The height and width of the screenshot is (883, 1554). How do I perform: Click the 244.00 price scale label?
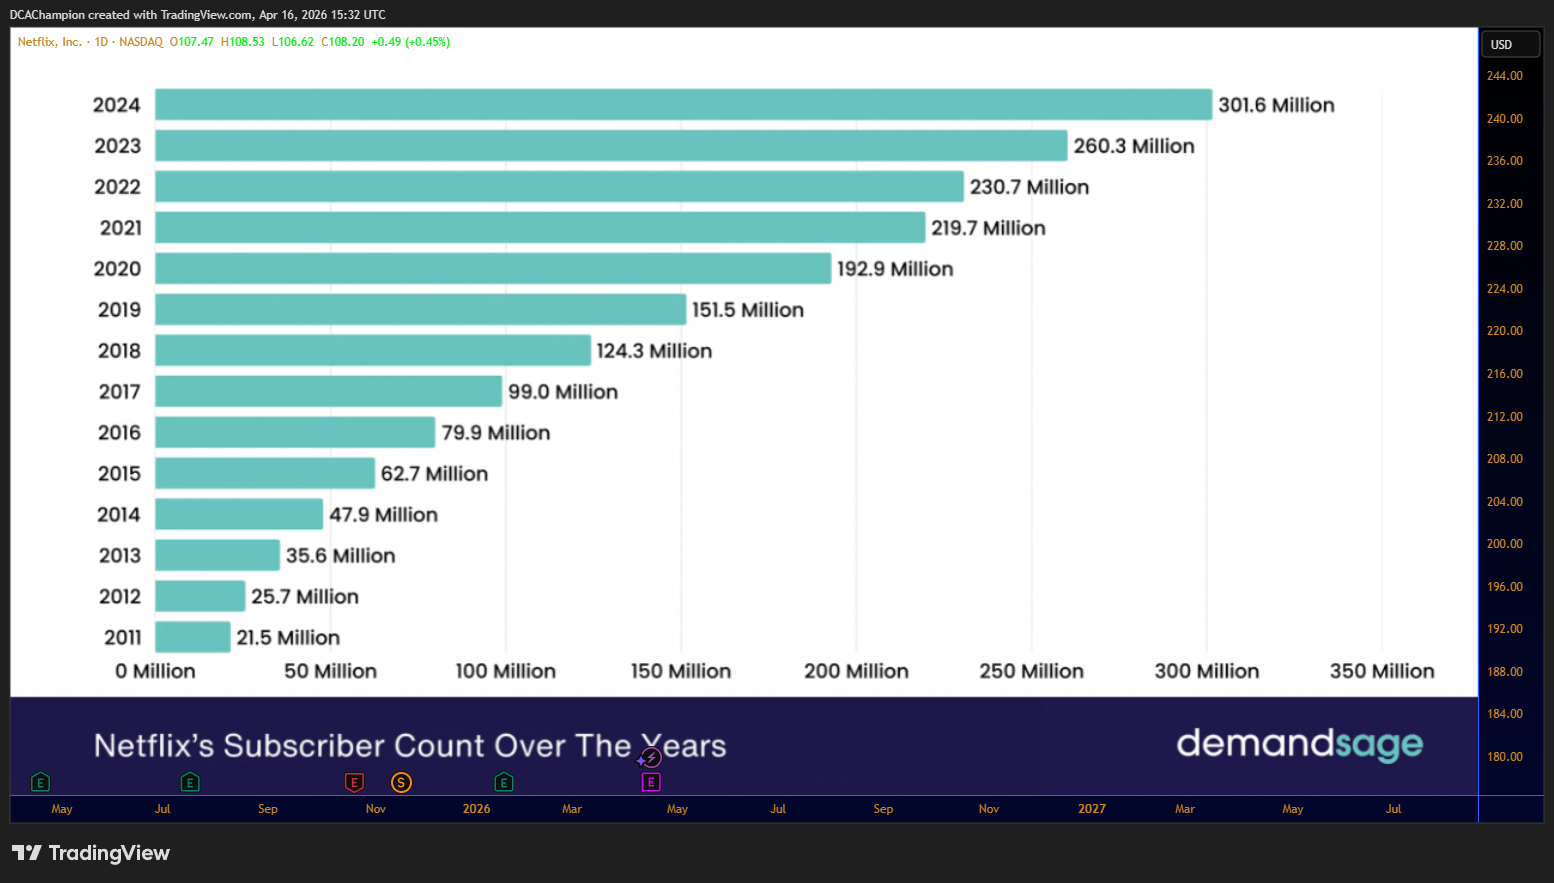point(1505,76)
